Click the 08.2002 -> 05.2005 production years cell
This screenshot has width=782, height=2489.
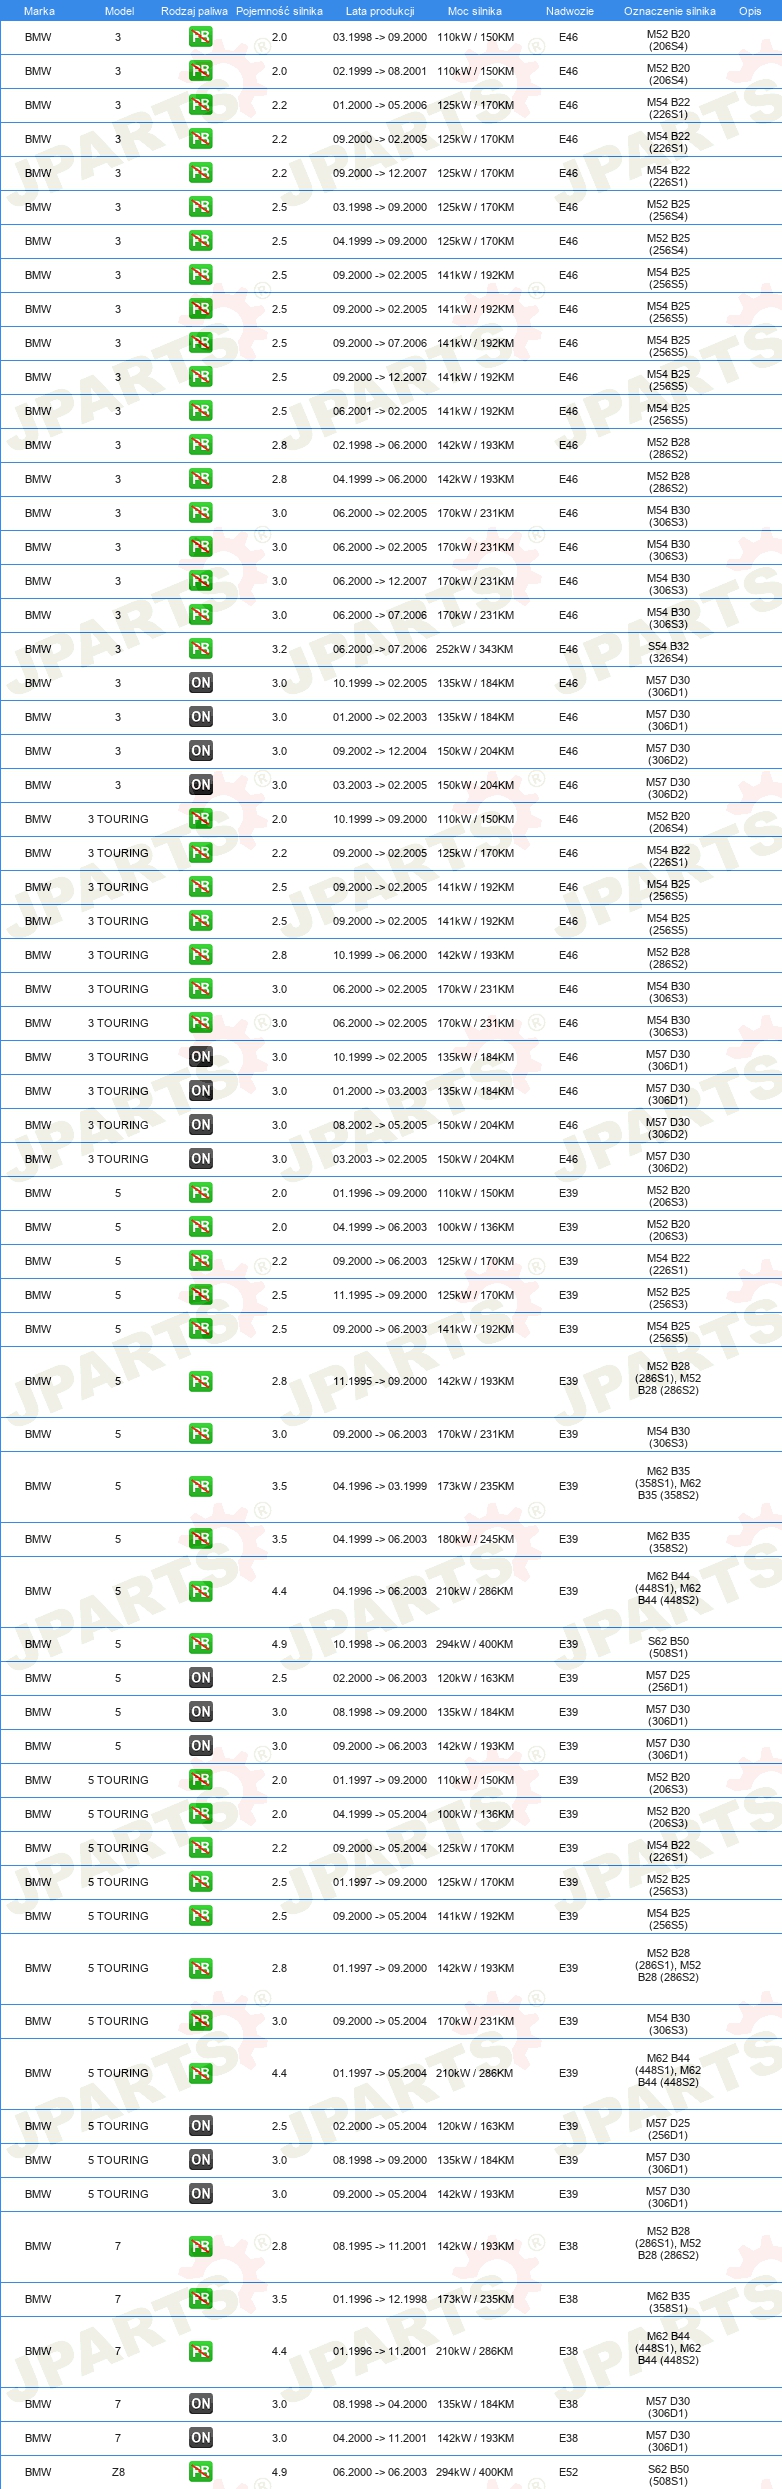click(380, 1125)
